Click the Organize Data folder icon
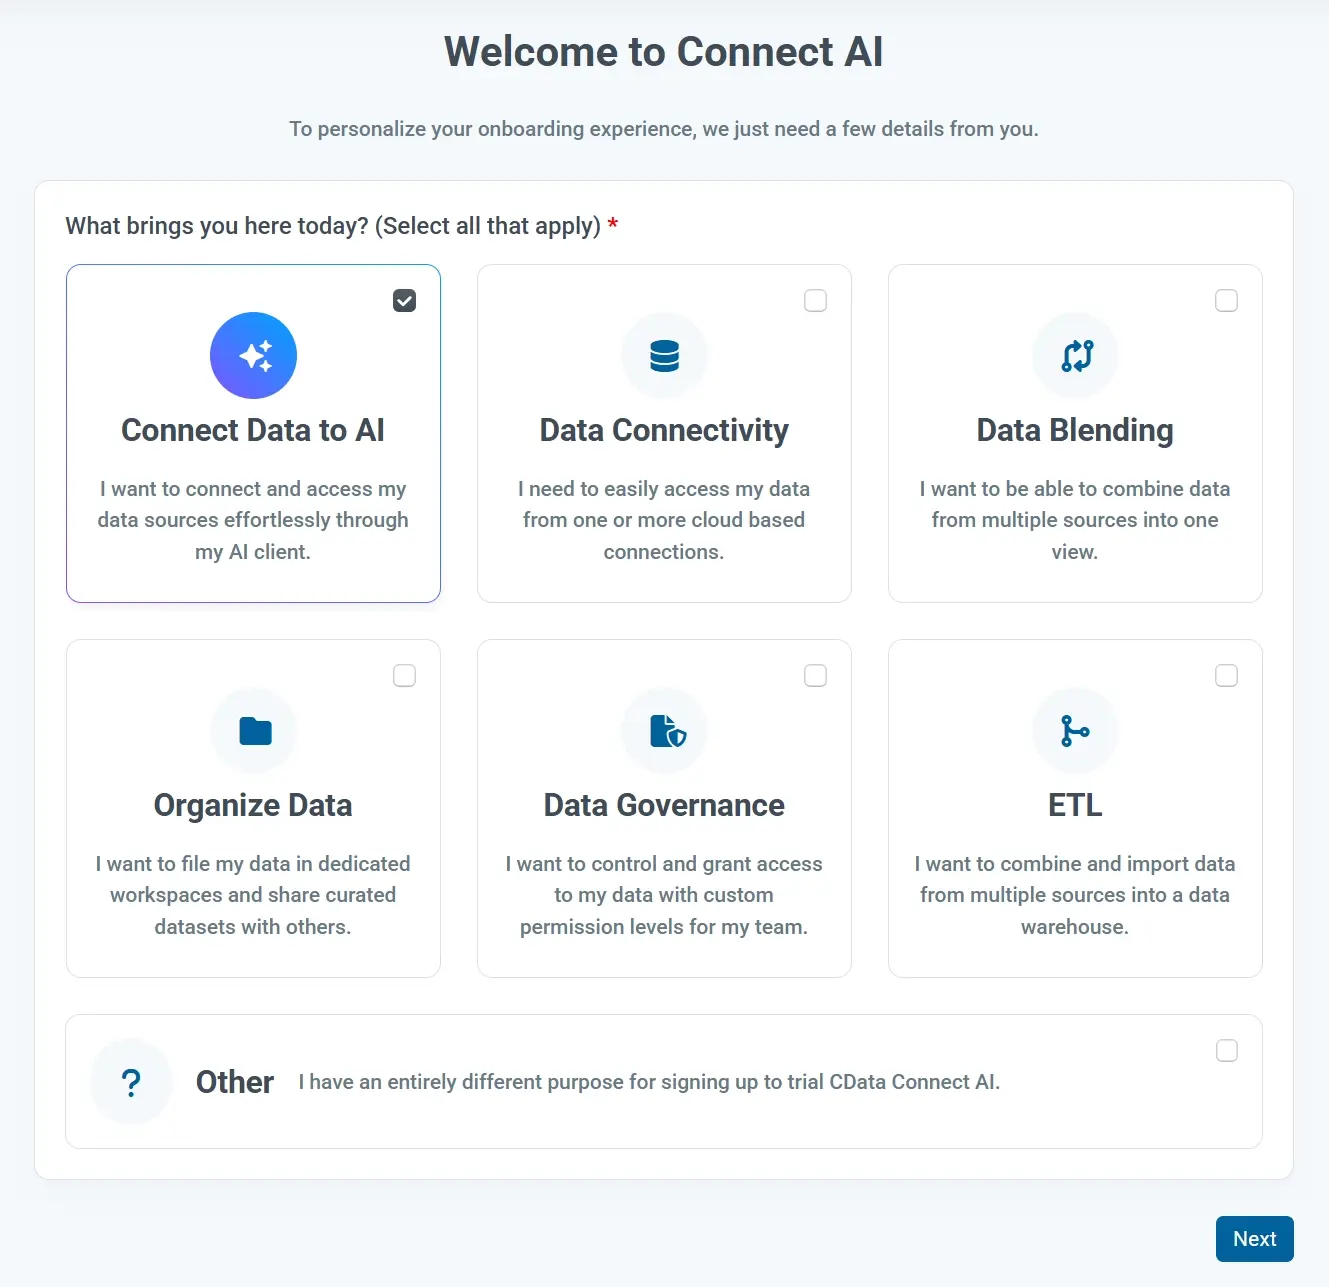This screenshot has height=1287, width=1329. [x=254, y=731]
